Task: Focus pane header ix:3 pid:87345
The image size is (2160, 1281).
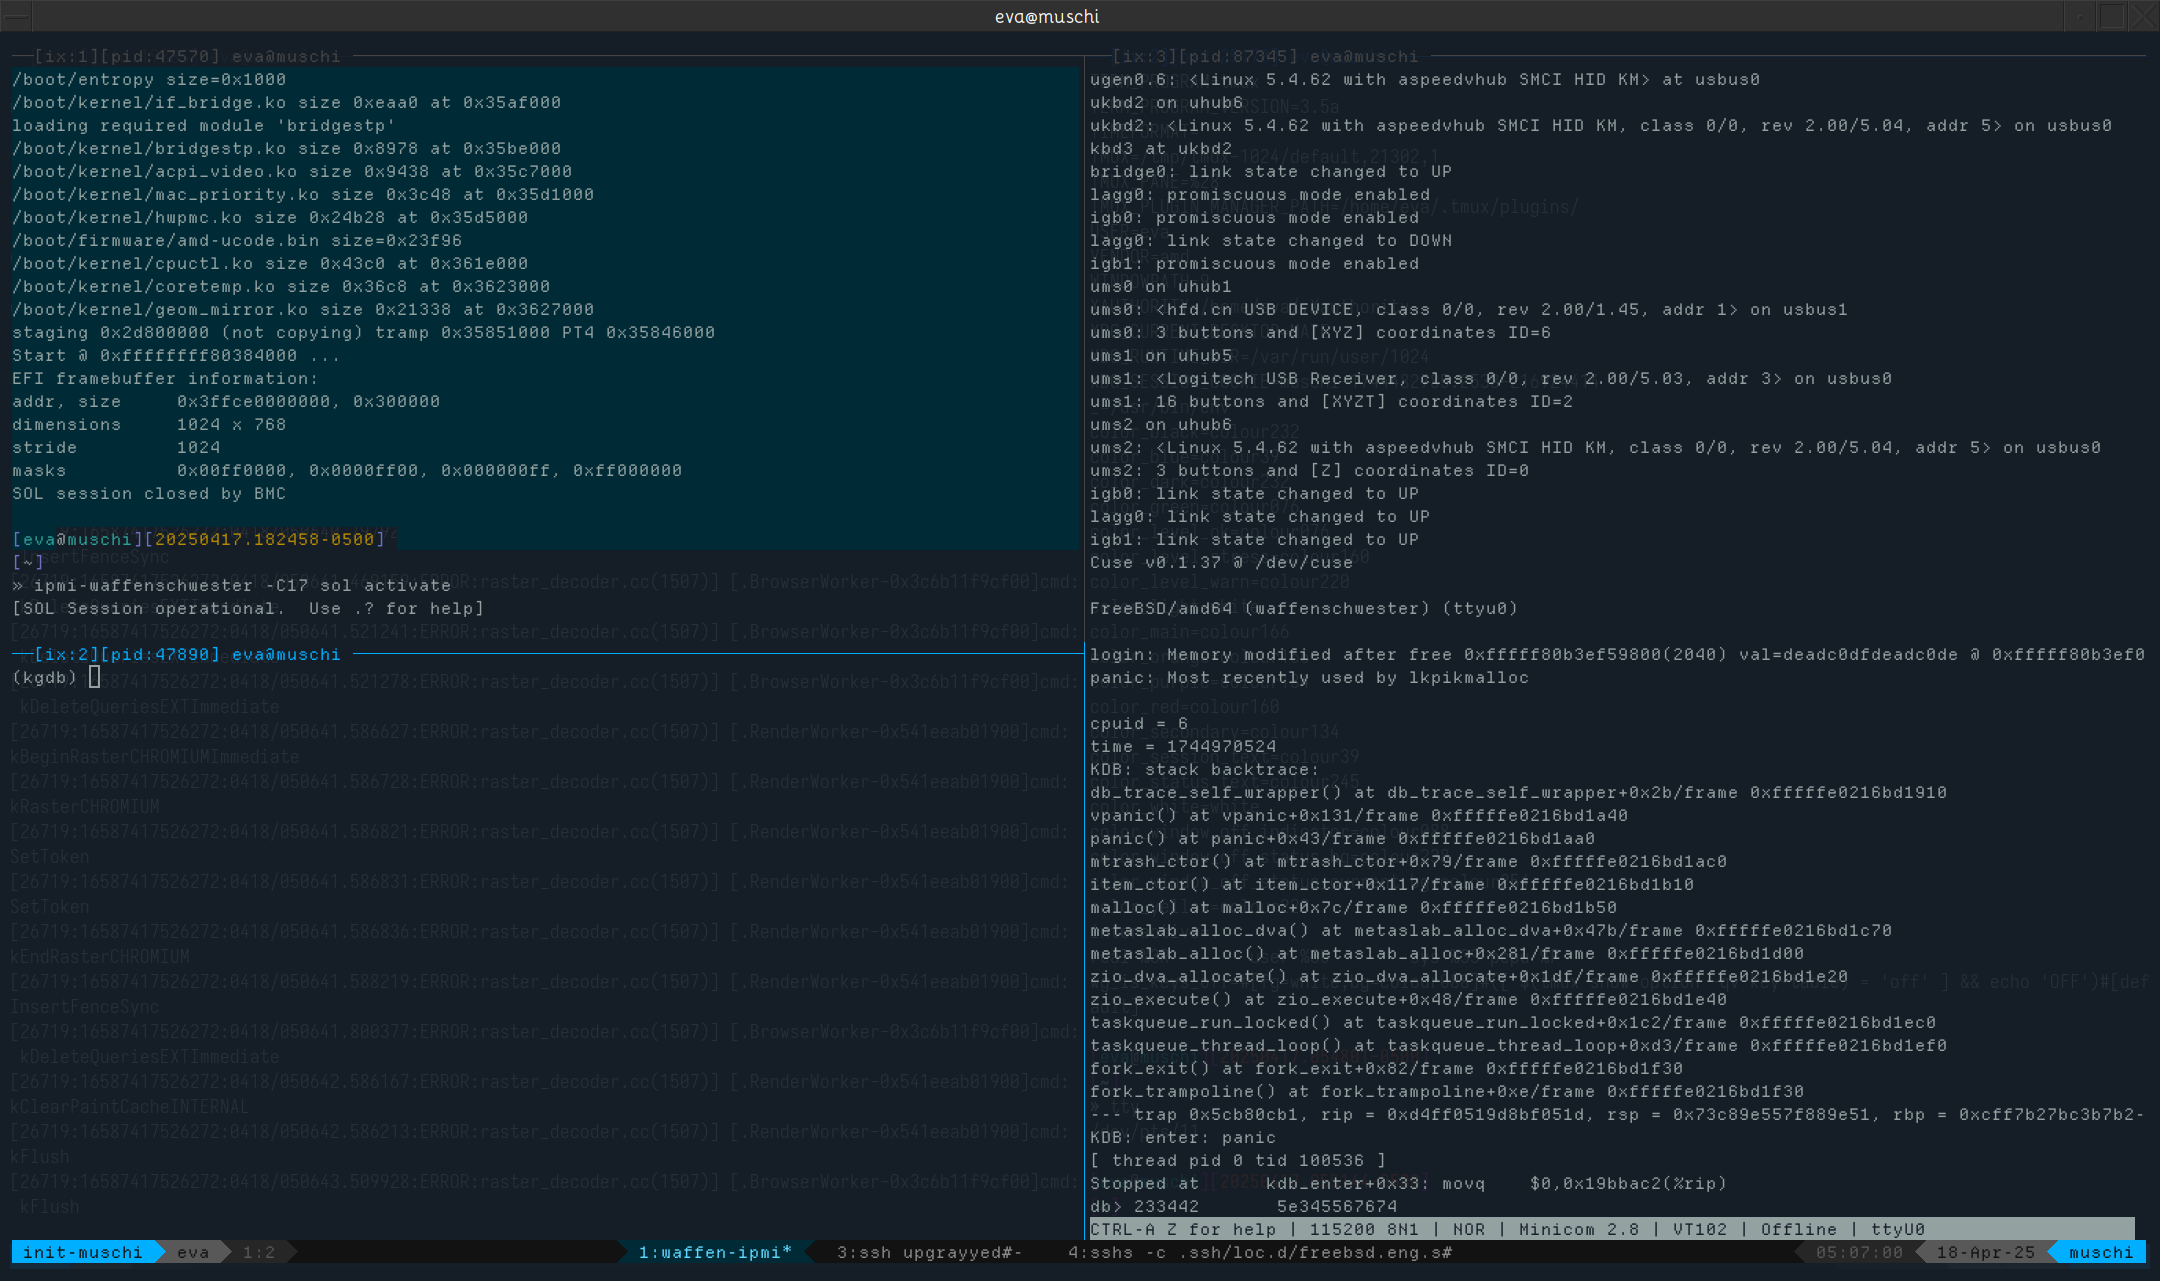Action: 1265,56
